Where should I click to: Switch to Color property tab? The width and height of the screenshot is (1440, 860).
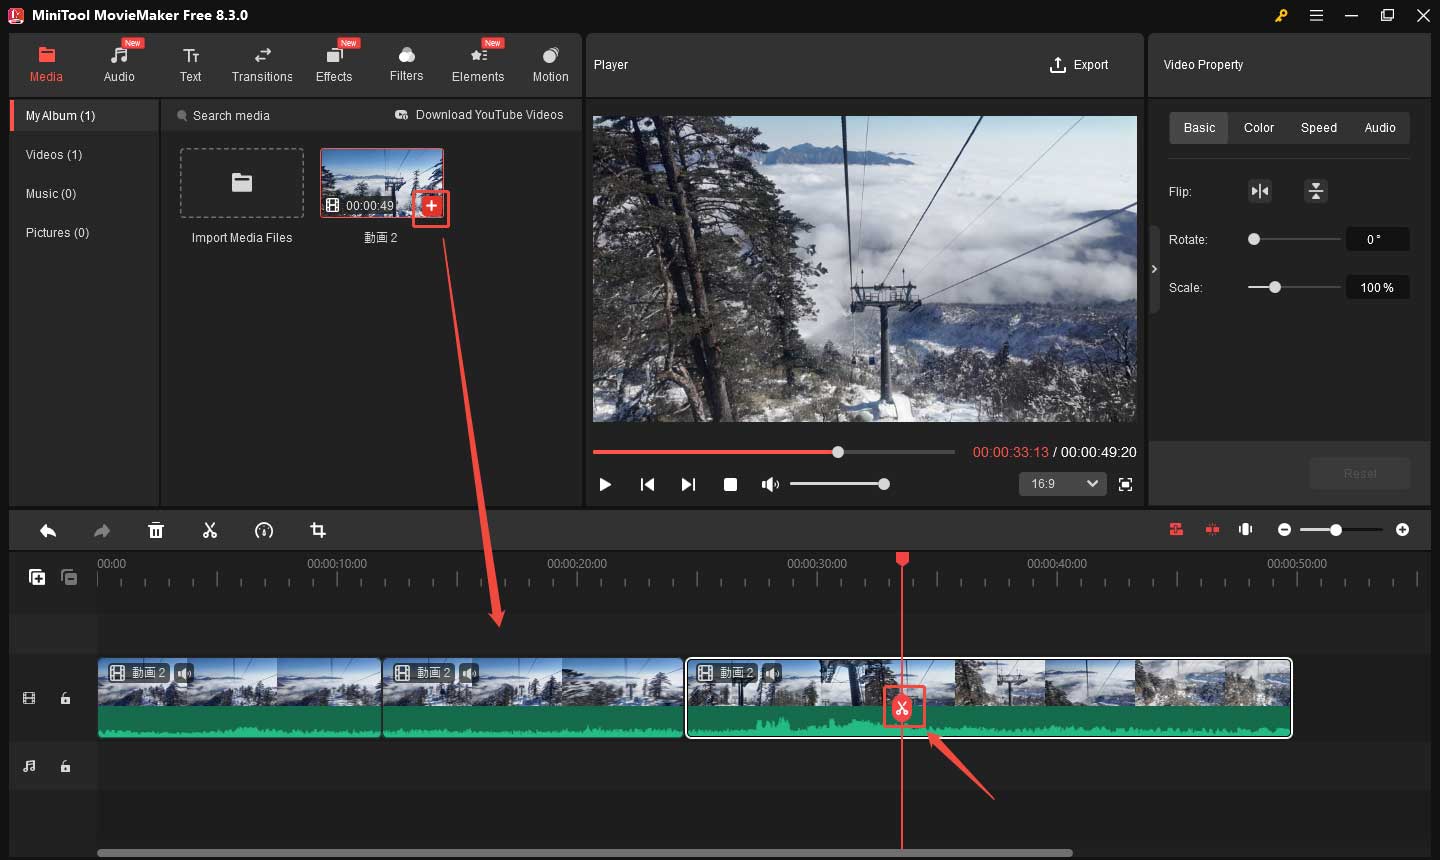[1259, 128]
